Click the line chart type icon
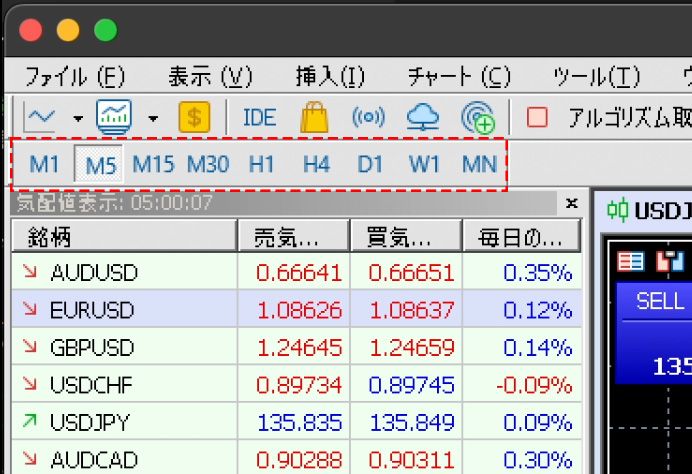Viewport: 692px width, 474px height. (x=40, y=117)
